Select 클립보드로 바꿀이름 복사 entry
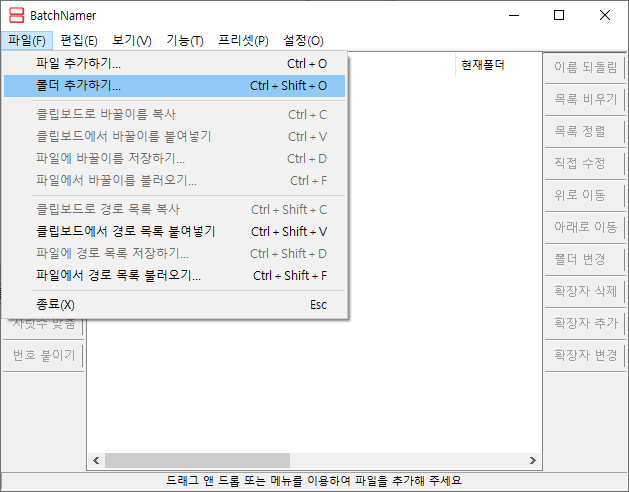This screenshot has width=629, height=492. pos(174,115)
